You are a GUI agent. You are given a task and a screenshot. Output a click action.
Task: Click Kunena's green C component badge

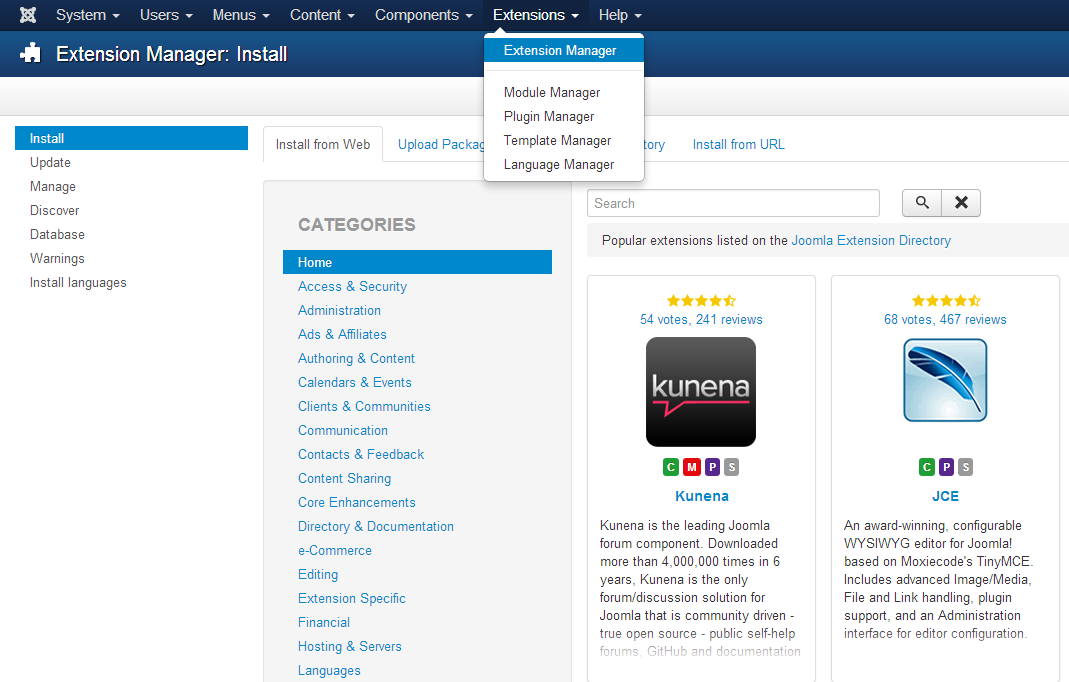[x=671, y=467]
